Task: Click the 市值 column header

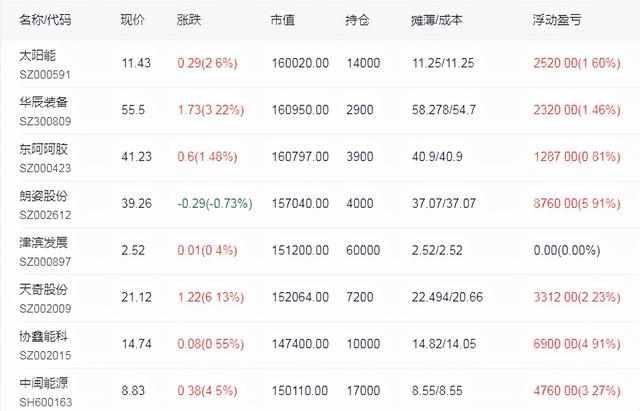Action: pos(282,20)
